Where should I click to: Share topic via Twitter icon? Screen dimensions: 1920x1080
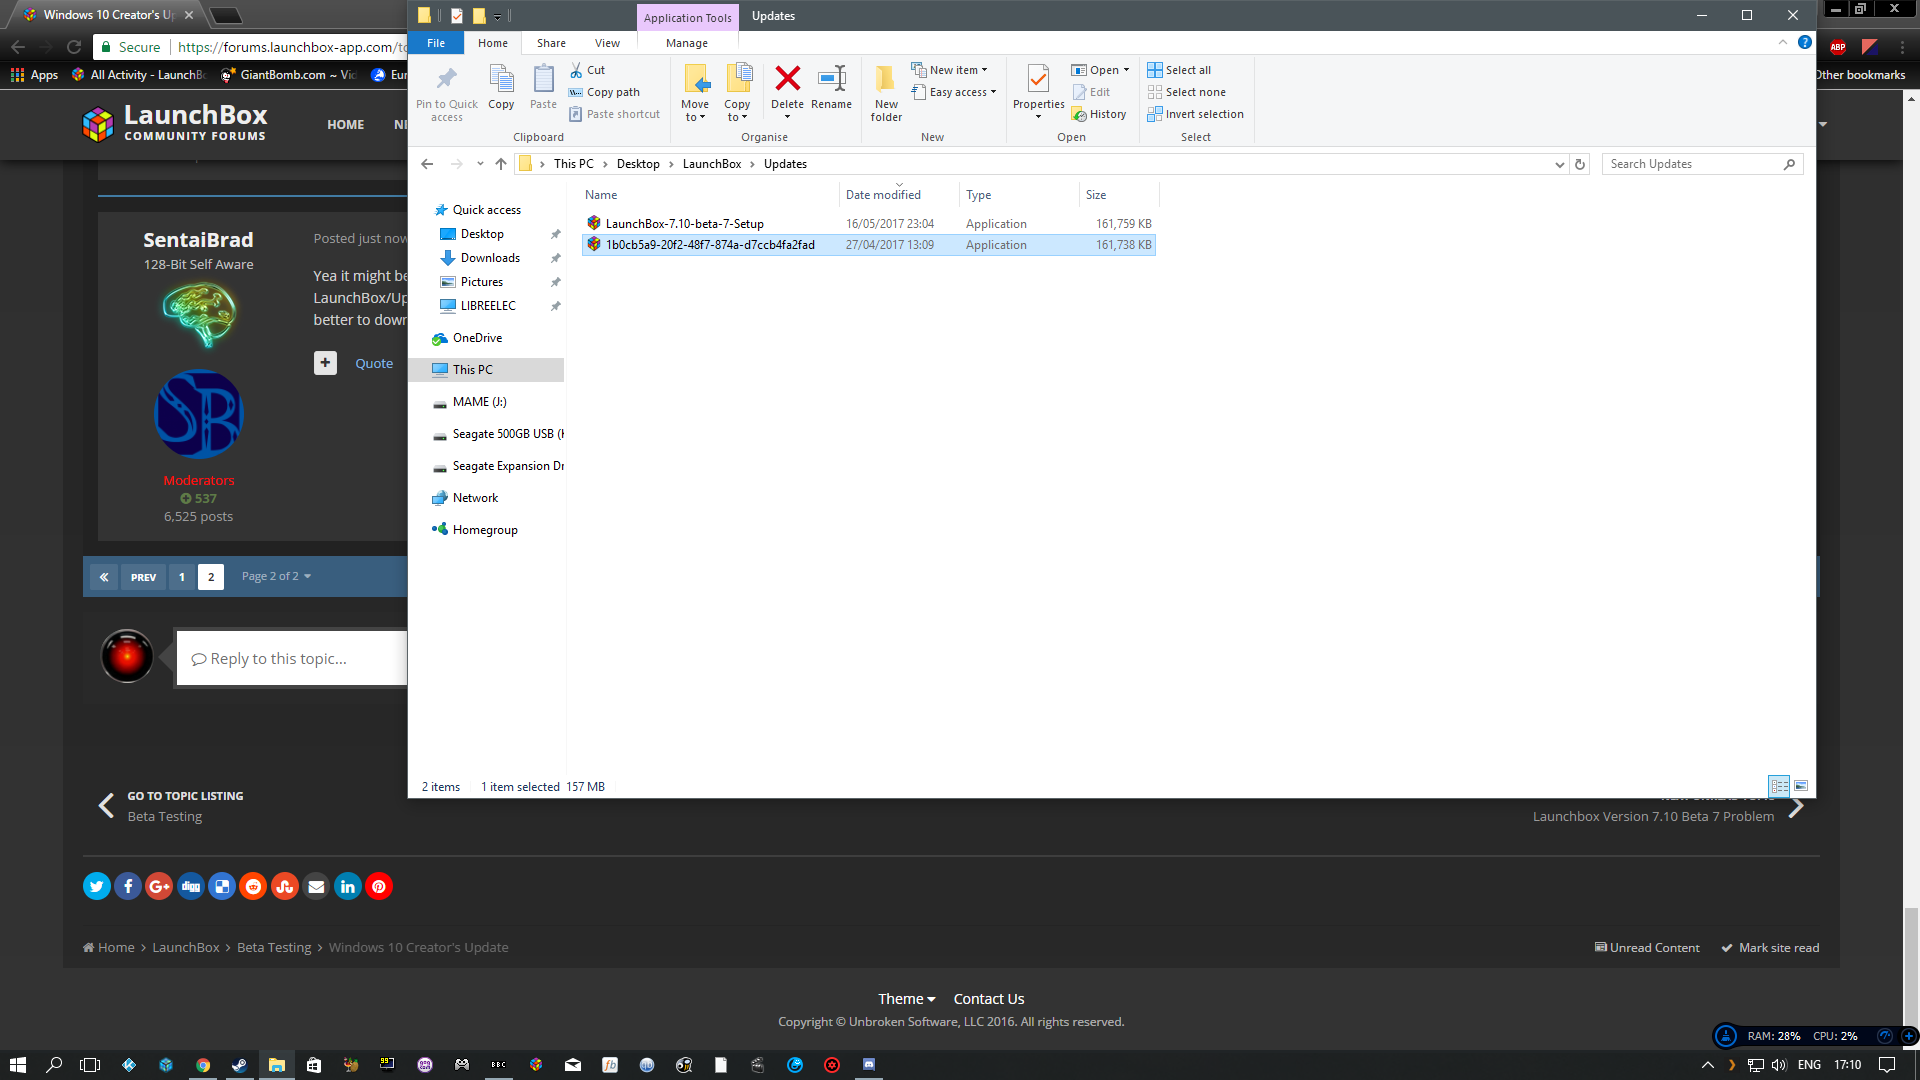click(97, 886)
